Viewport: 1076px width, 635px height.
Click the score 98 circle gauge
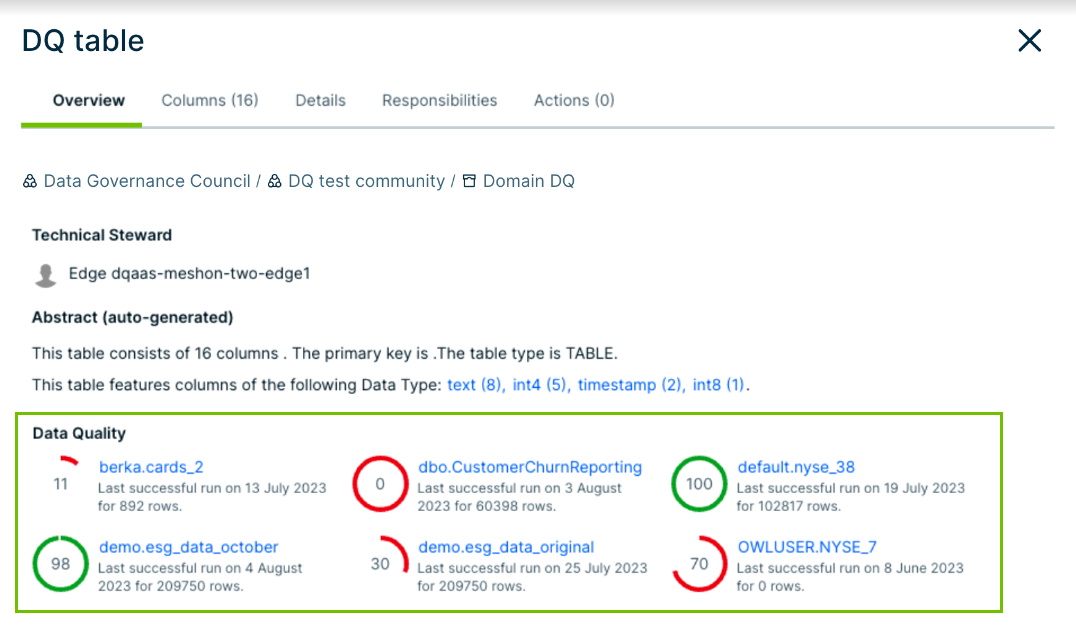(x=61, y=564)
